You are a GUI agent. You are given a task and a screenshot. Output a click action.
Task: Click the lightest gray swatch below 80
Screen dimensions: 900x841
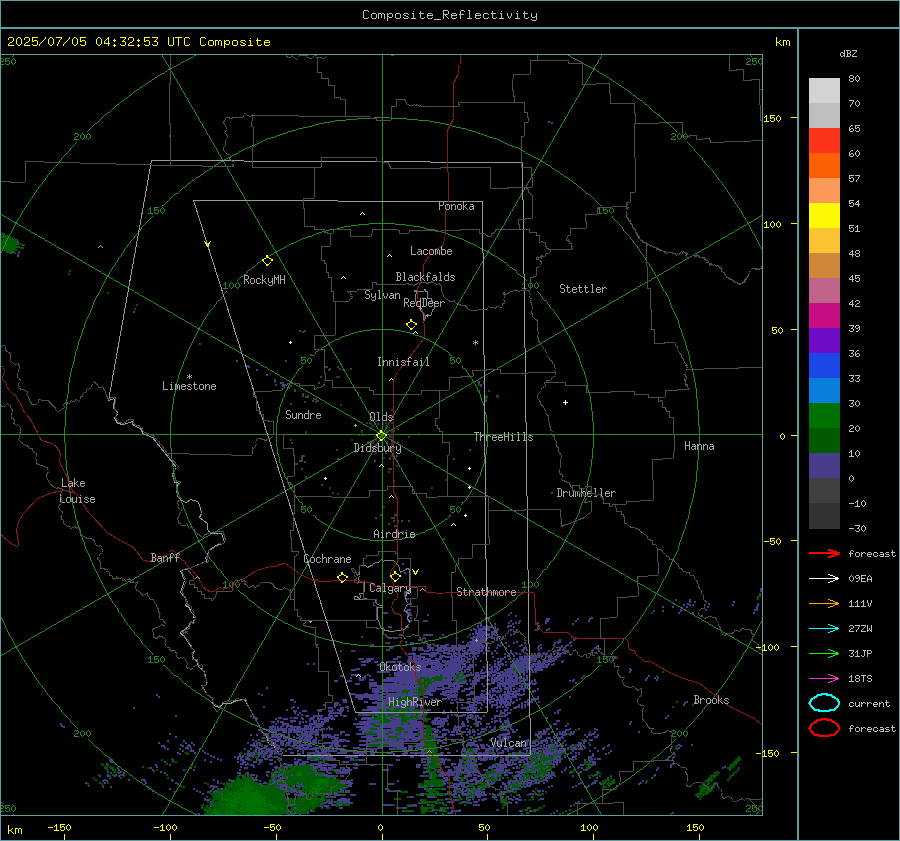[824, 90]
